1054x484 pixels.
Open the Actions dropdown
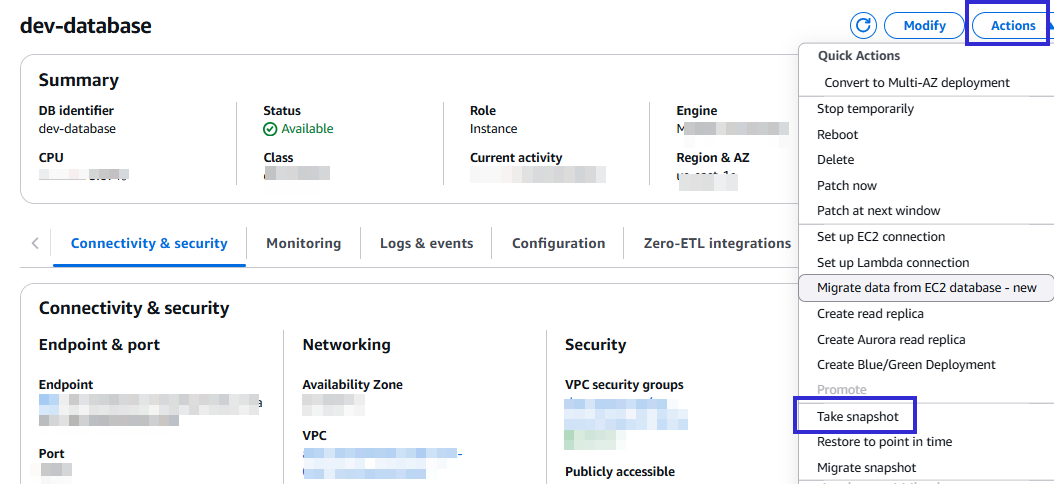1012,26
